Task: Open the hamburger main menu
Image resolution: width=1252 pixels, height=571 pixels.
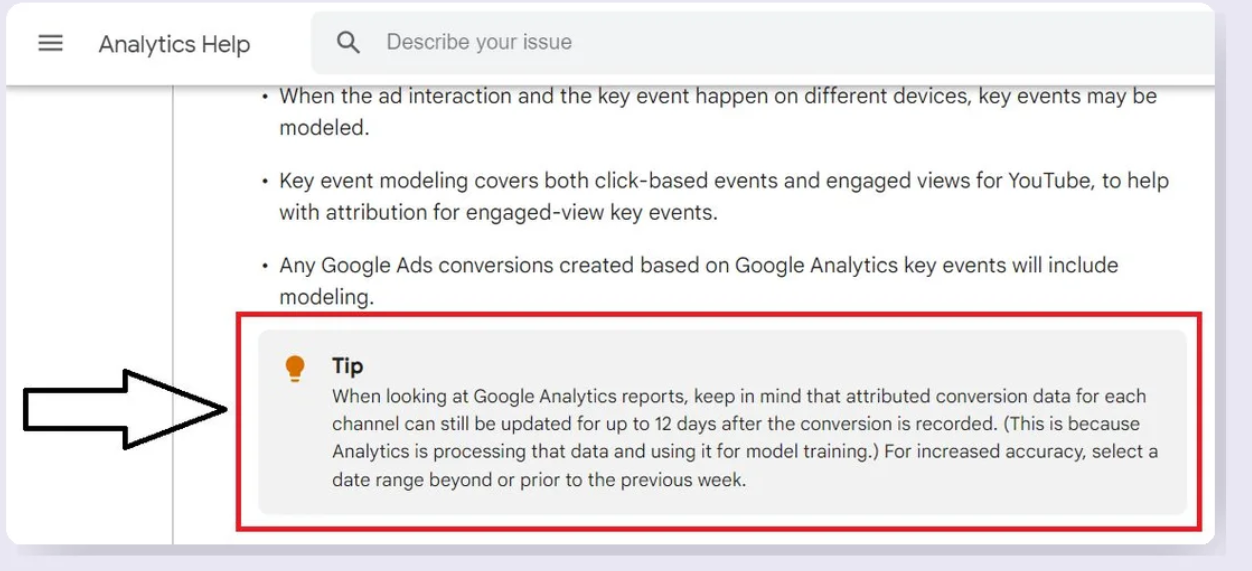Action: point(50,43)
